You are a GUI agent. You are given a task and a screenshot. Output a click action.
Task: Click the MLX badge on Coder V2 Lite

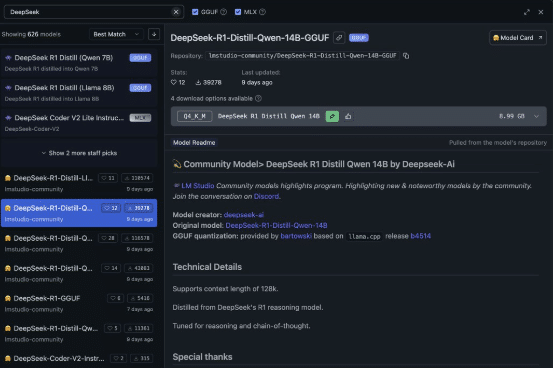pos(140,118)
